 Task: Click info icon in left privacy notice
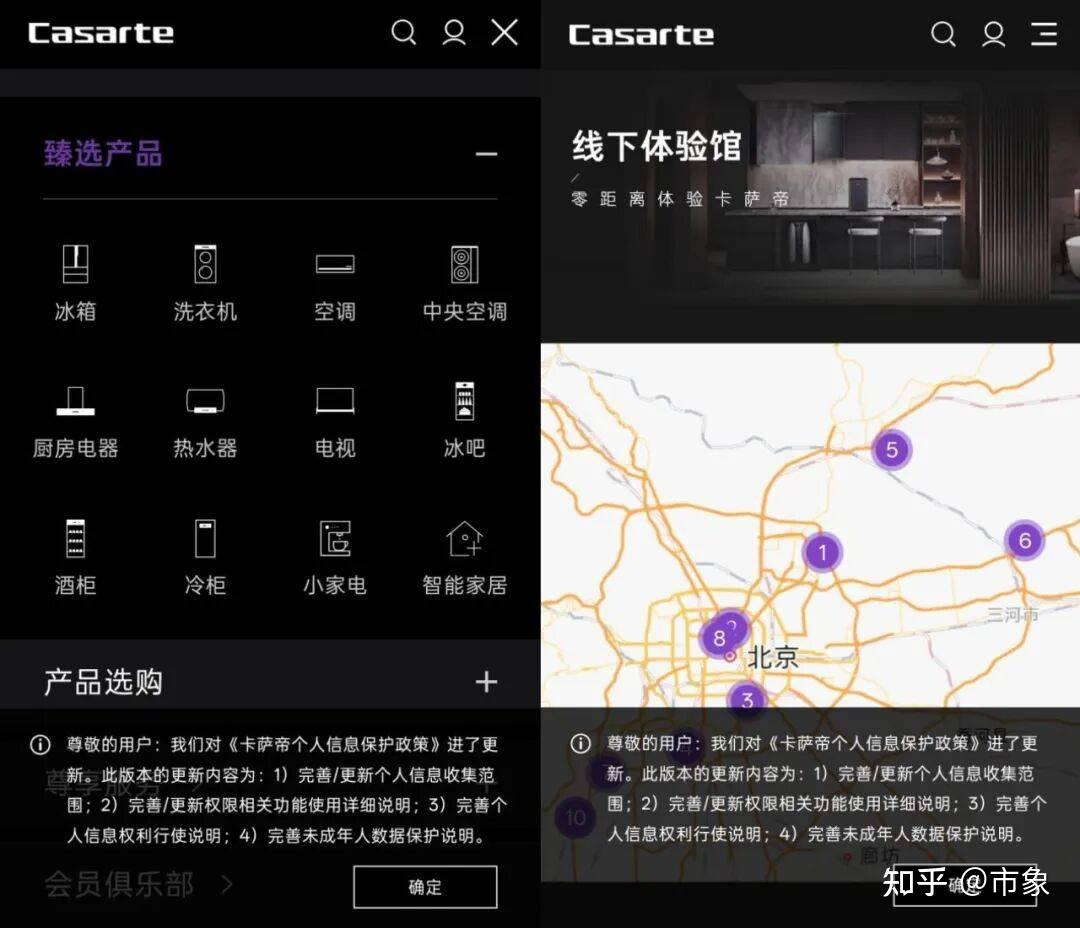coord(40,745)
